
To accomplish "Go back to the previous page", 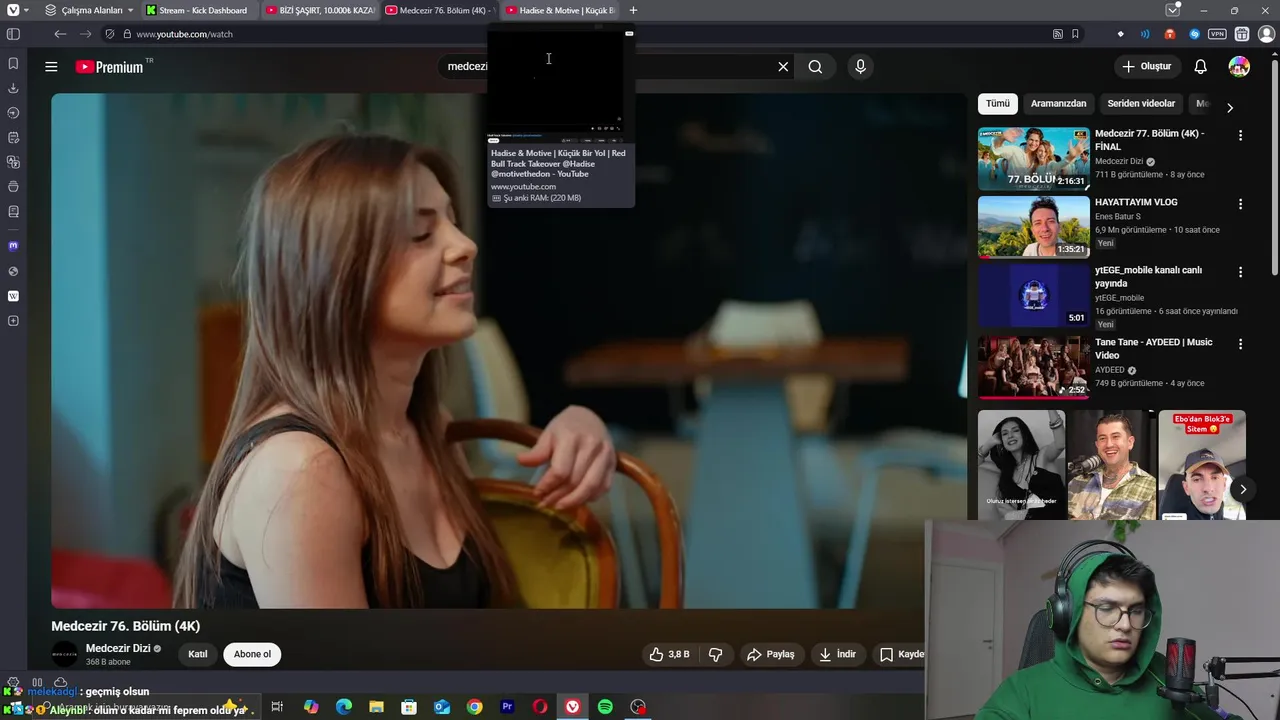I will [60, 34].
